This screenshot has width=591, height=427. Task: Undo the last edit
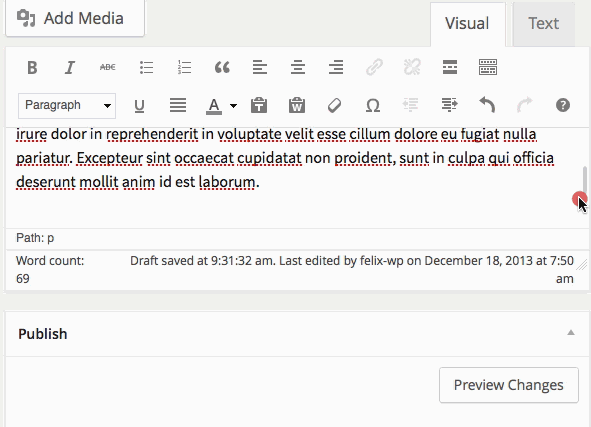pyautogui.click(x=487, y=105)
